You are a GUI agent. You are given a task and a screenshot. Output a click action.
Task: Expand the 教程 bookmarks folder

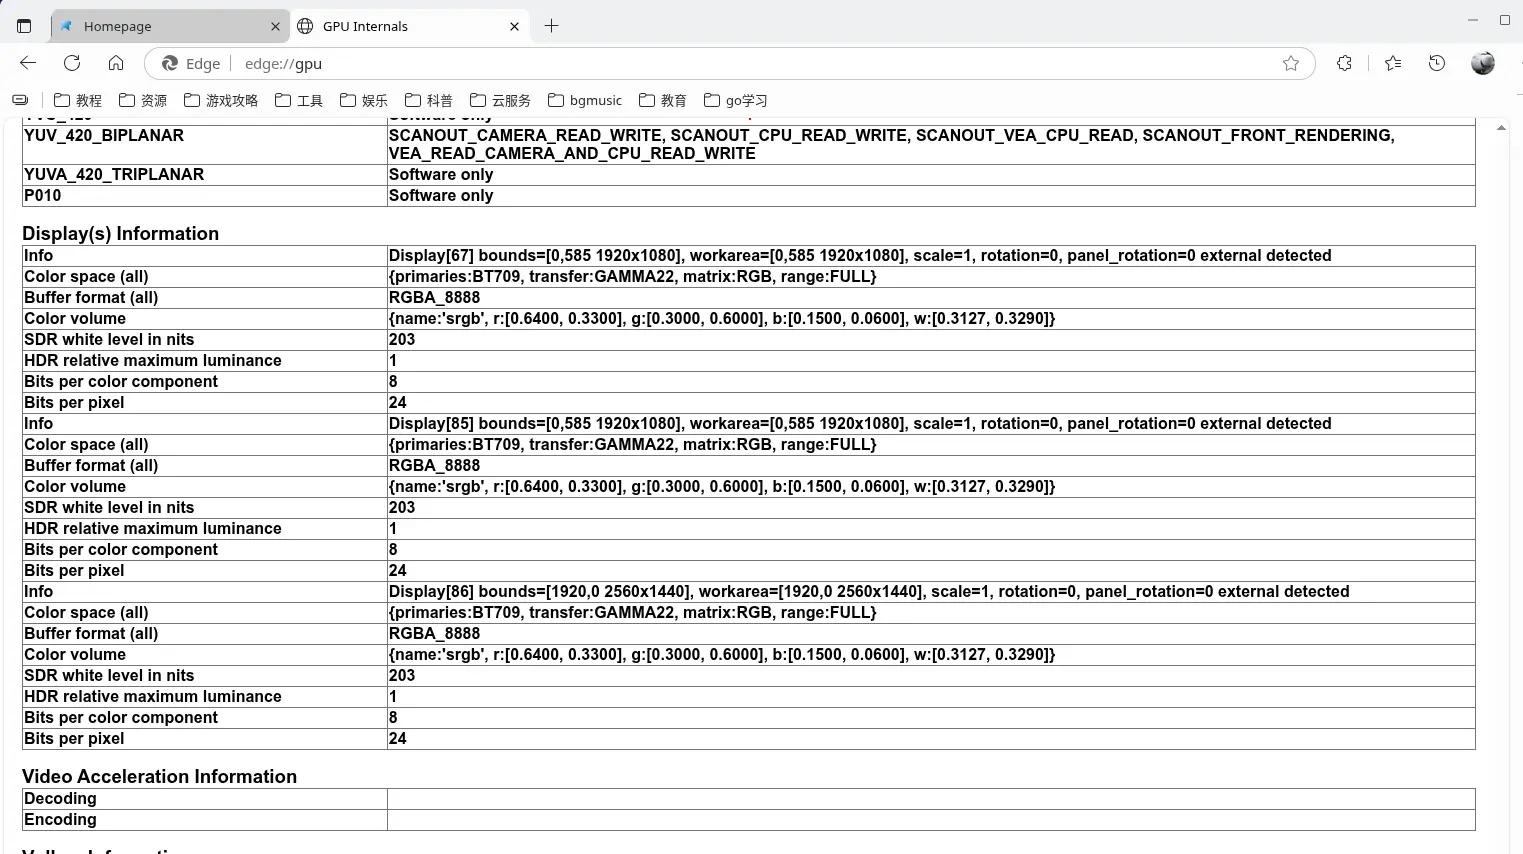(x=78, y=100)
